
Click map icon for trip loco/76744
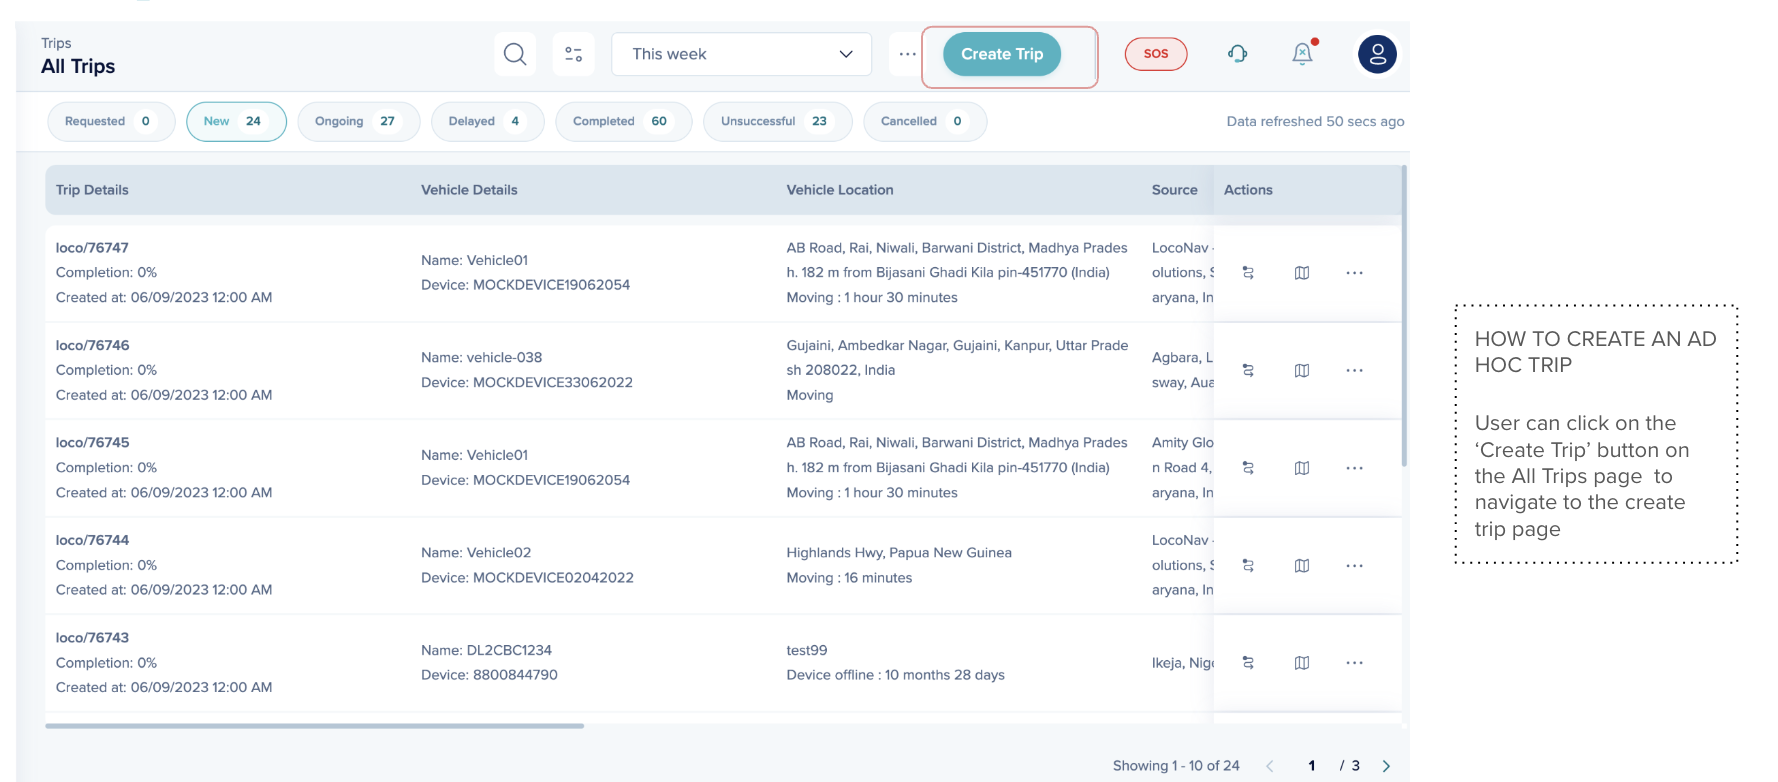tap(1302, 566)
